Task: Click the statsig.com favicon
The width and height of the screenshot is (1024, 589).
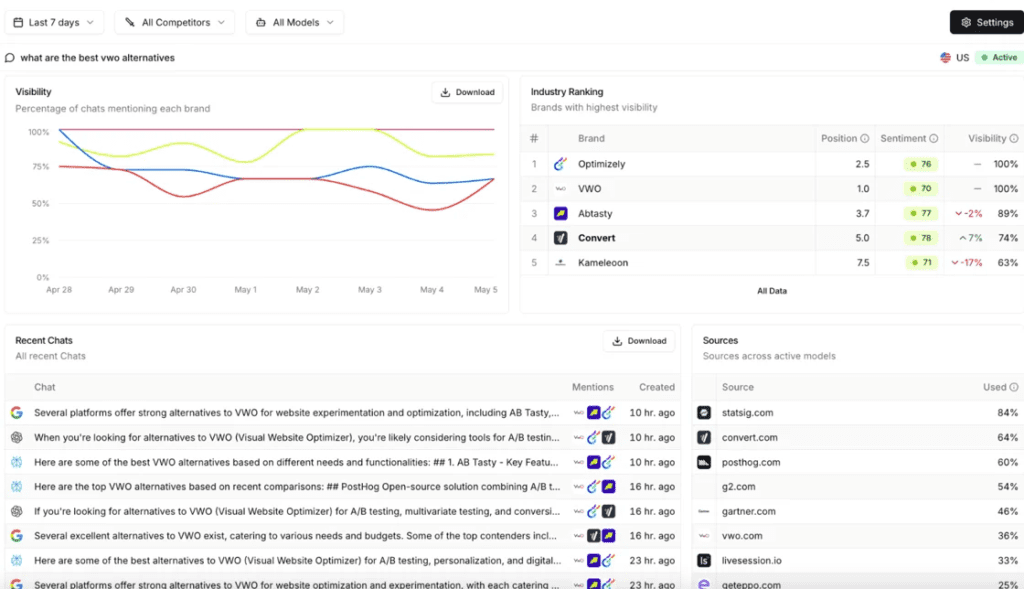Action: [703, 413]
